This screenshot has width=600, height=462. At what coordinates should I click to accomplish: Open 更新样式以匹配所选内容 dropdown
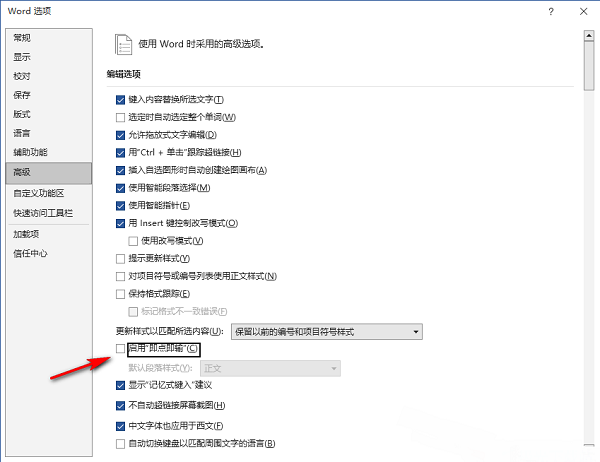(x=327, y=332)
